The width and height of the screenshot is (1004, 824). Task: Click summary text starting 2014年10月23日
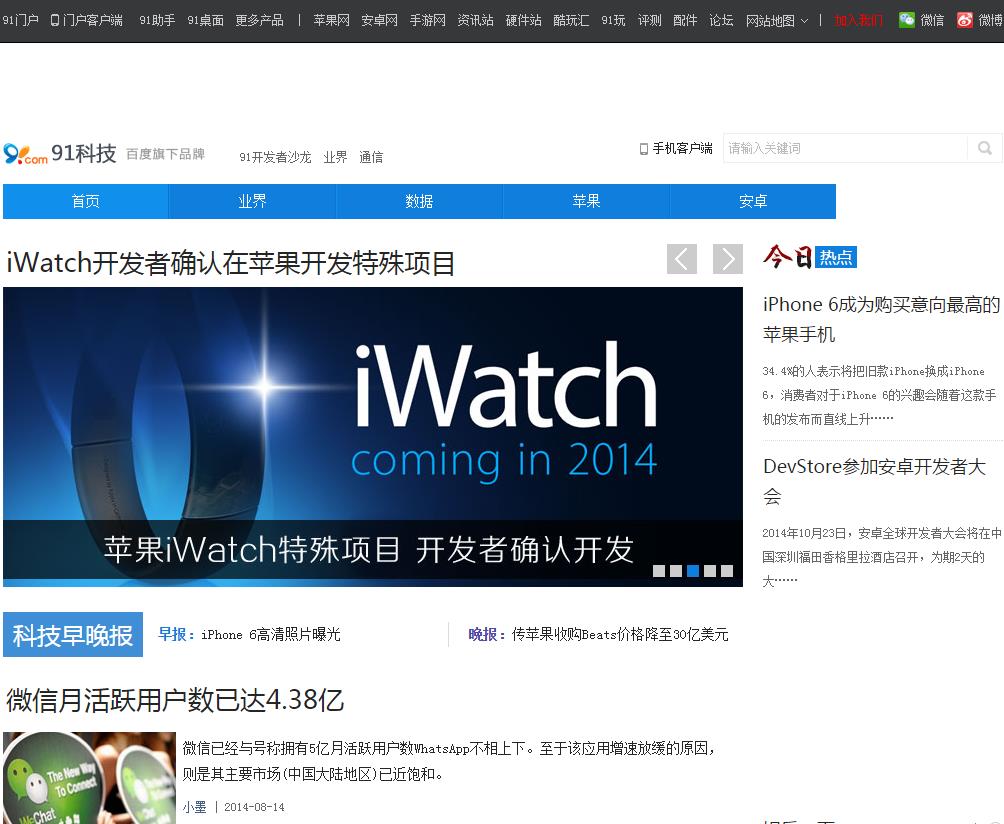(x=881, y=557)
